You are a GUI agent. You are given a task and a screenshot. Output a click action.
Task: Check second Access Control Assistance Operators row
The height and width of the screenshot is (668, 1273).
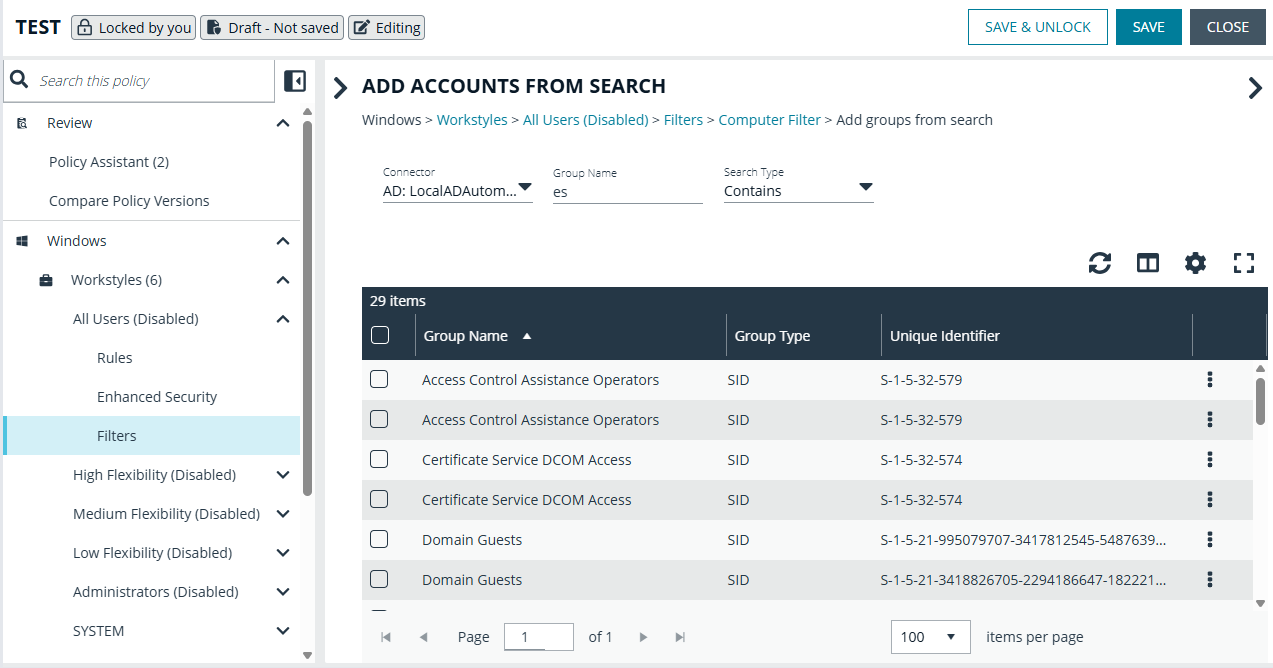point(379,419)
